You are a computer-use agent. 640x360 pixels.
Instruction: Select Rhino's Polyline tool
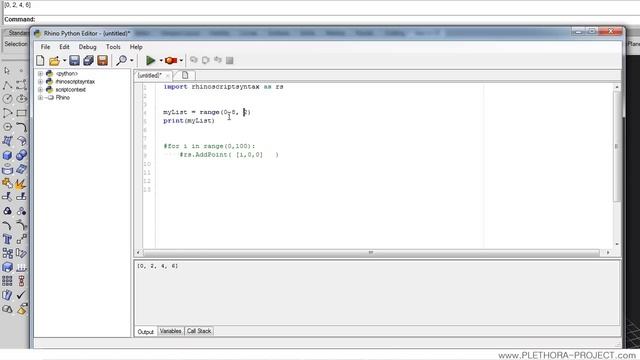[x=7, y=85]
